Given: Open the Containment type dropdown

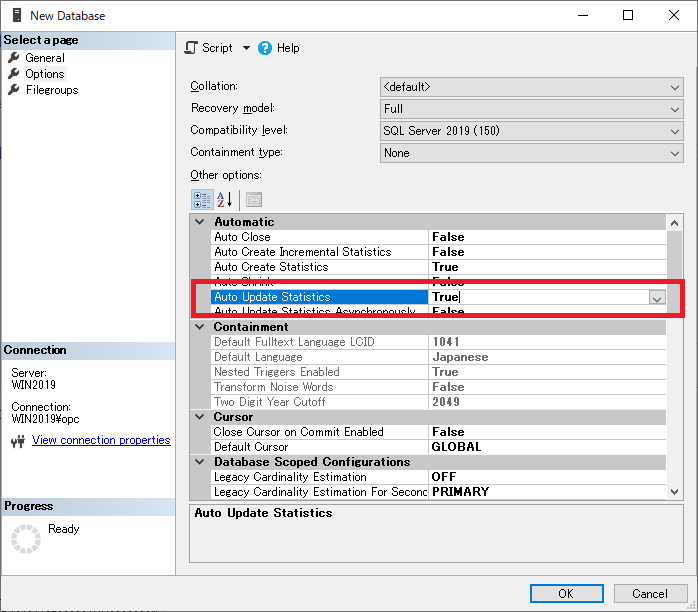Looking at the screenshot, I should tap(532, 153).
